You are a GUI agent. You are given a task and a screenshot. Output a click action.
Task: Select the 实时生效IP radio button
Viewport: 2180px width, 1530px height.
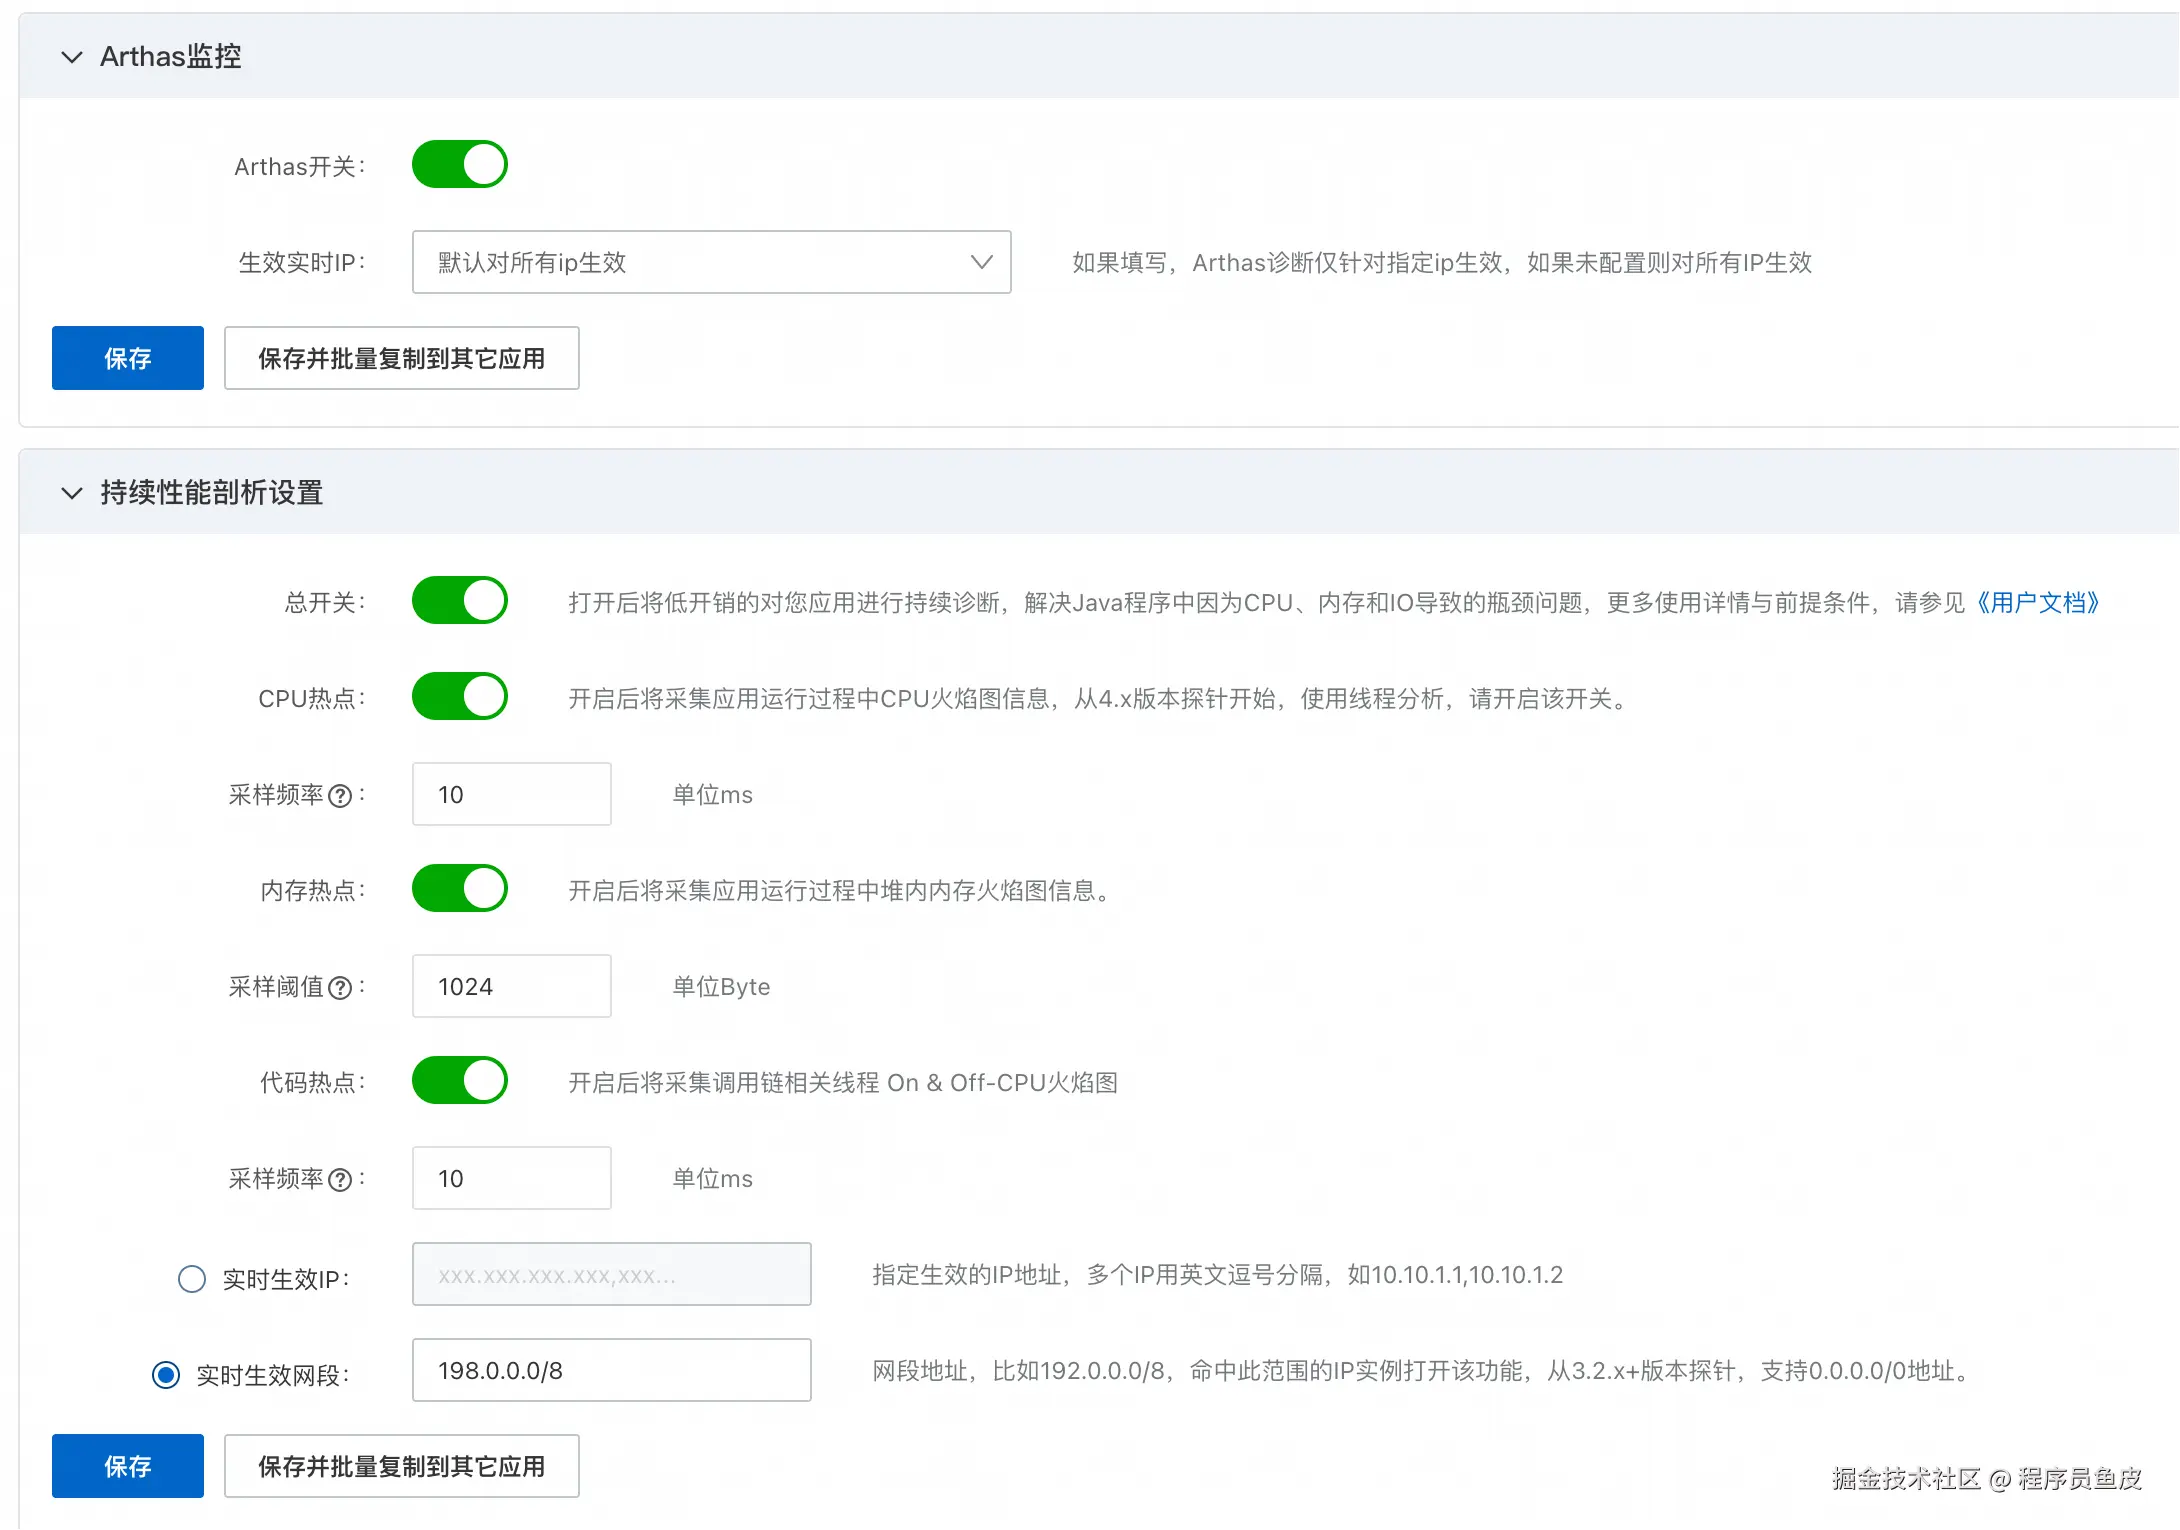click(192, 1279)
